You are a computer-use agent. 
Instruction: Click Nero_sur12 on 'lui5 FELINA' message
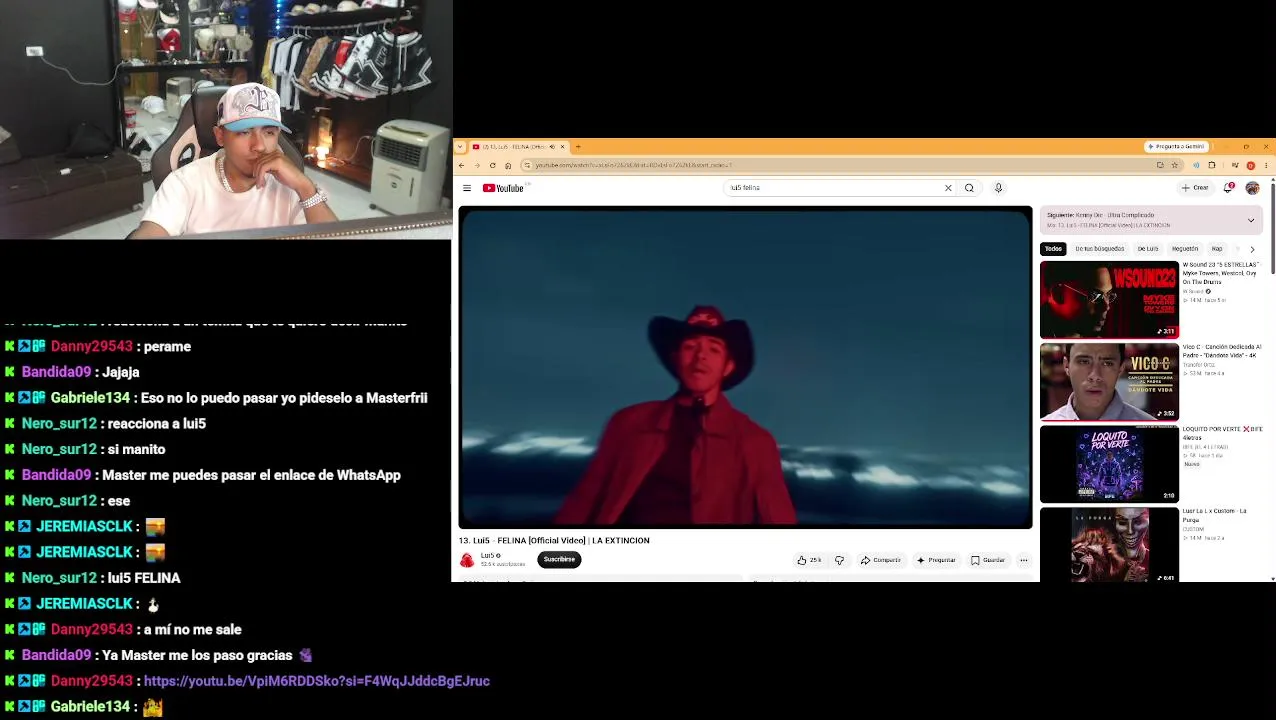(x=59, y=578)
